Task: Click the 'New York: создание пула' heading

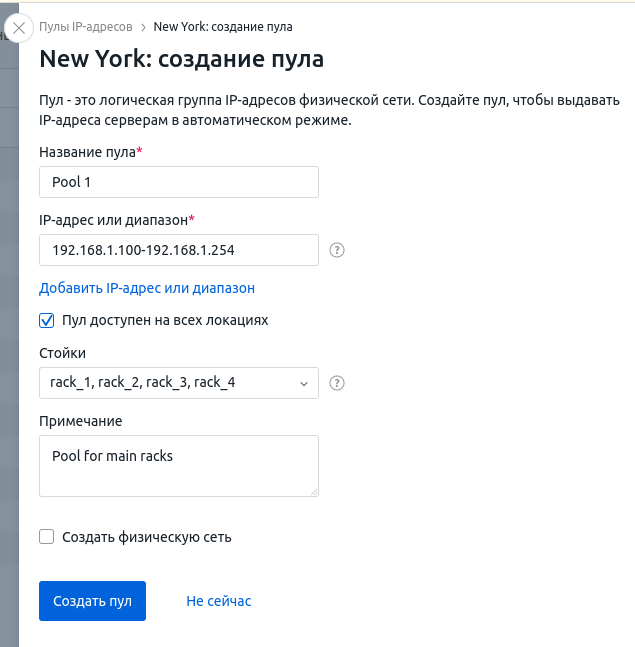Action: pyautogui.click(x=181, y=59)
